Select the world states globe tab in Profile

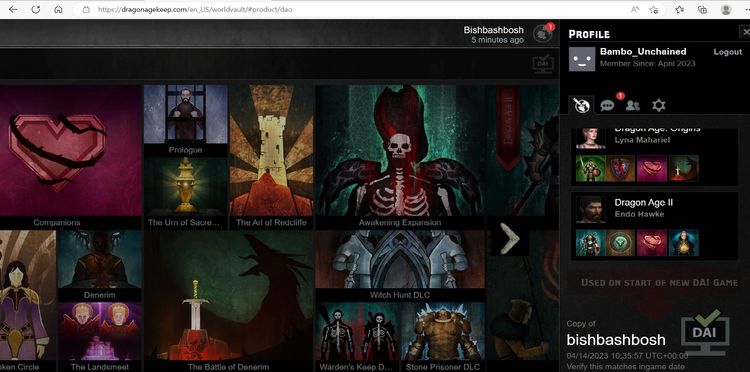(x=581, y=105)
